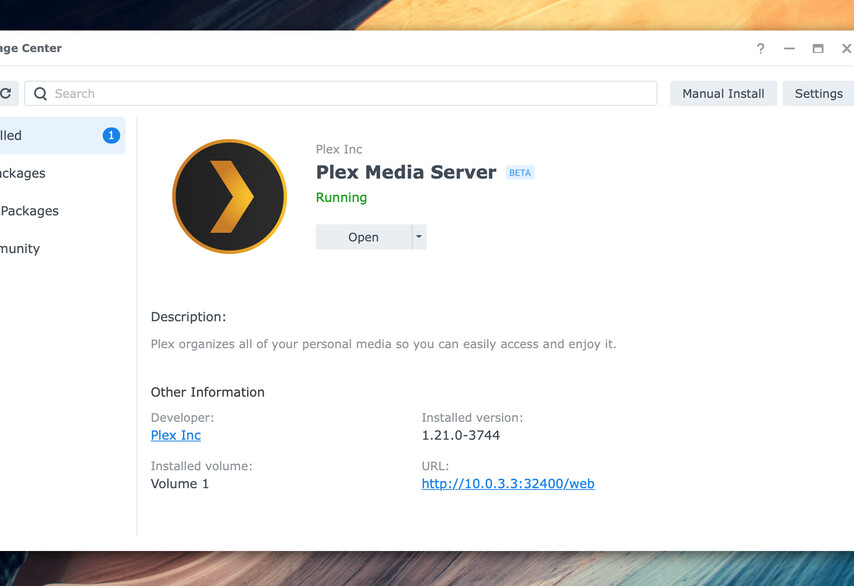Click the Package Center window title
This screenshot has height=586, width=854.
31,48
